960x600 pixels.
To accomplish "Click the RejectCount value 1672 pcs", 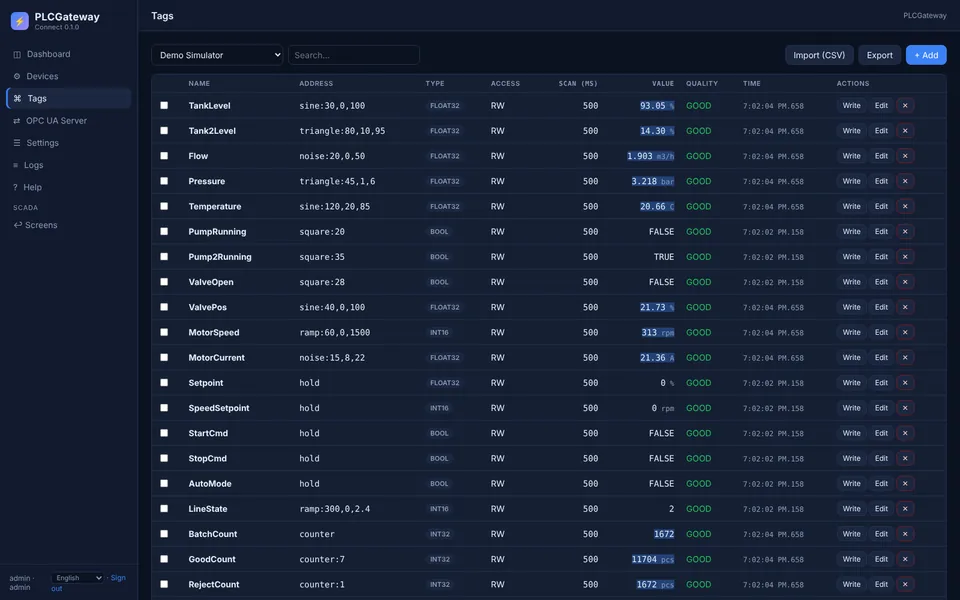I will 655,584.
